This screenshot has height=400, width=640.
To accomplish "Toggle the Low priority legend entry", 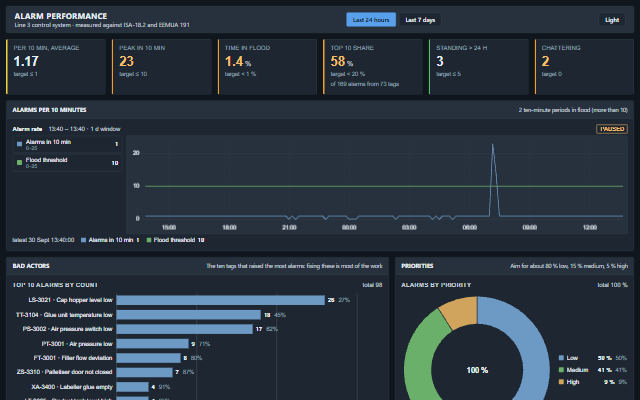I will coord(593,358).
